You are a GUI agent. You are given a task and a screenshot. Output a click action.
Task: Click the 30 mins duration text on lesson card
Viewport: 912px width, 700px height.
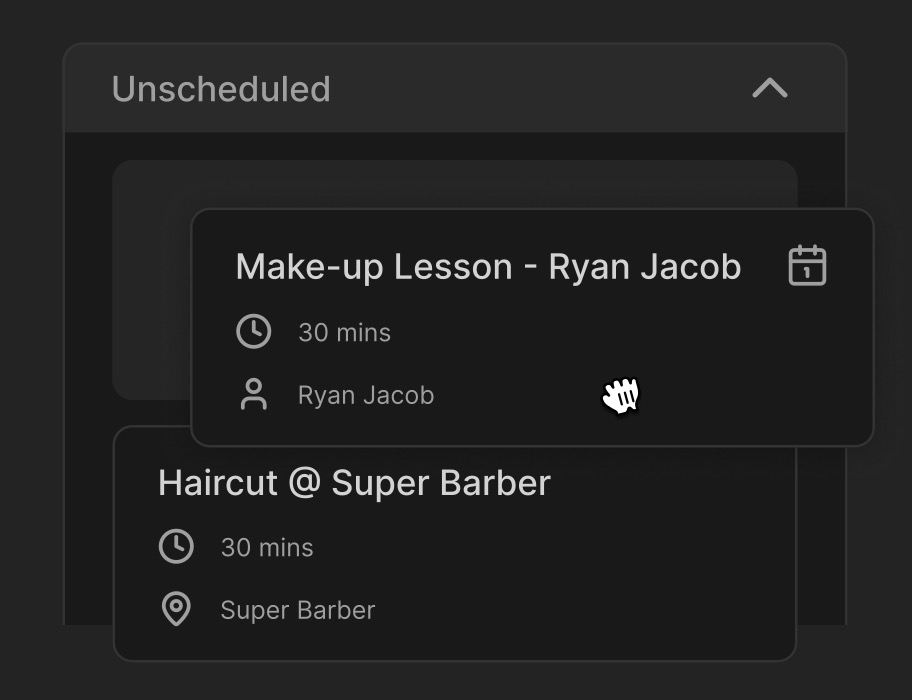344,332
